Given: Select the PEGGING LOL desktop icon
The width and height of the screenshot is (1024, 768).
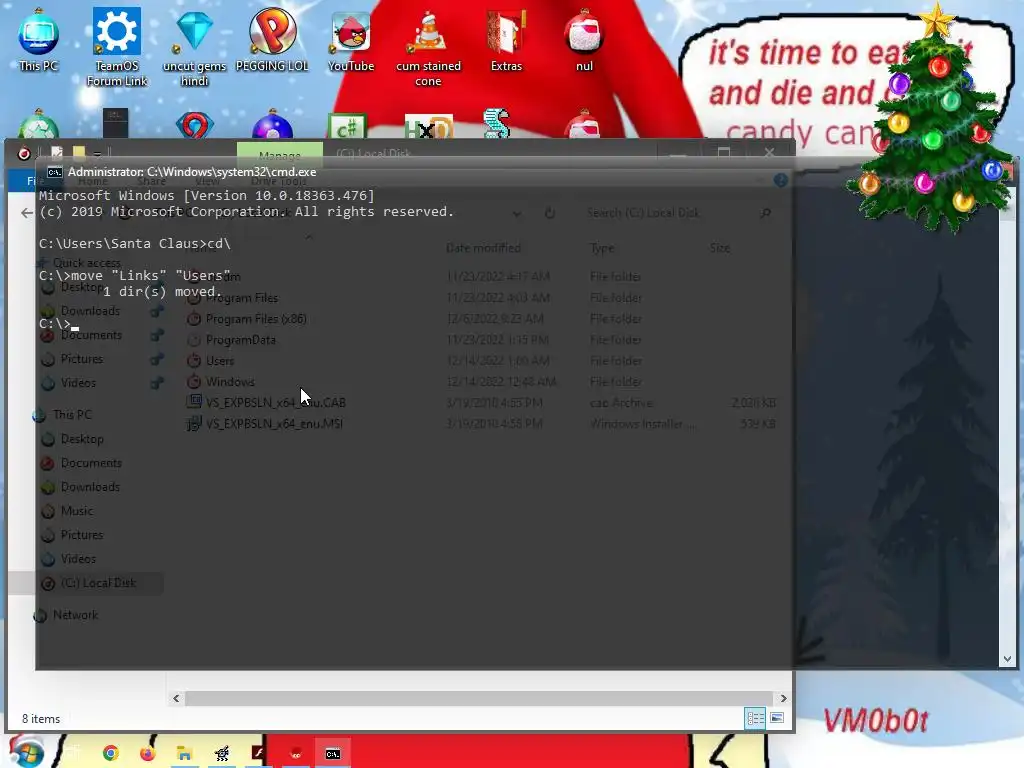Looking at the screenshot, I should 272,39.
